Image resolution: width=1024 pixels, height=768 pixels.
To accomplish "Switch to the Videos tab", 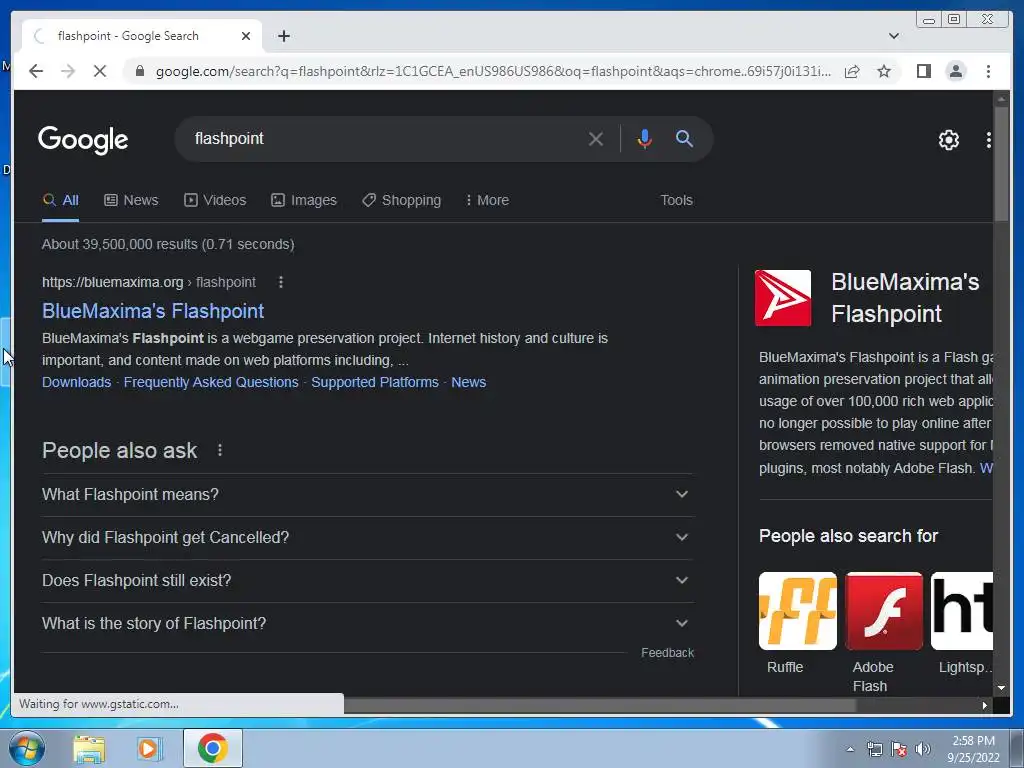I will pyautogui.click(x=215, y=200).
